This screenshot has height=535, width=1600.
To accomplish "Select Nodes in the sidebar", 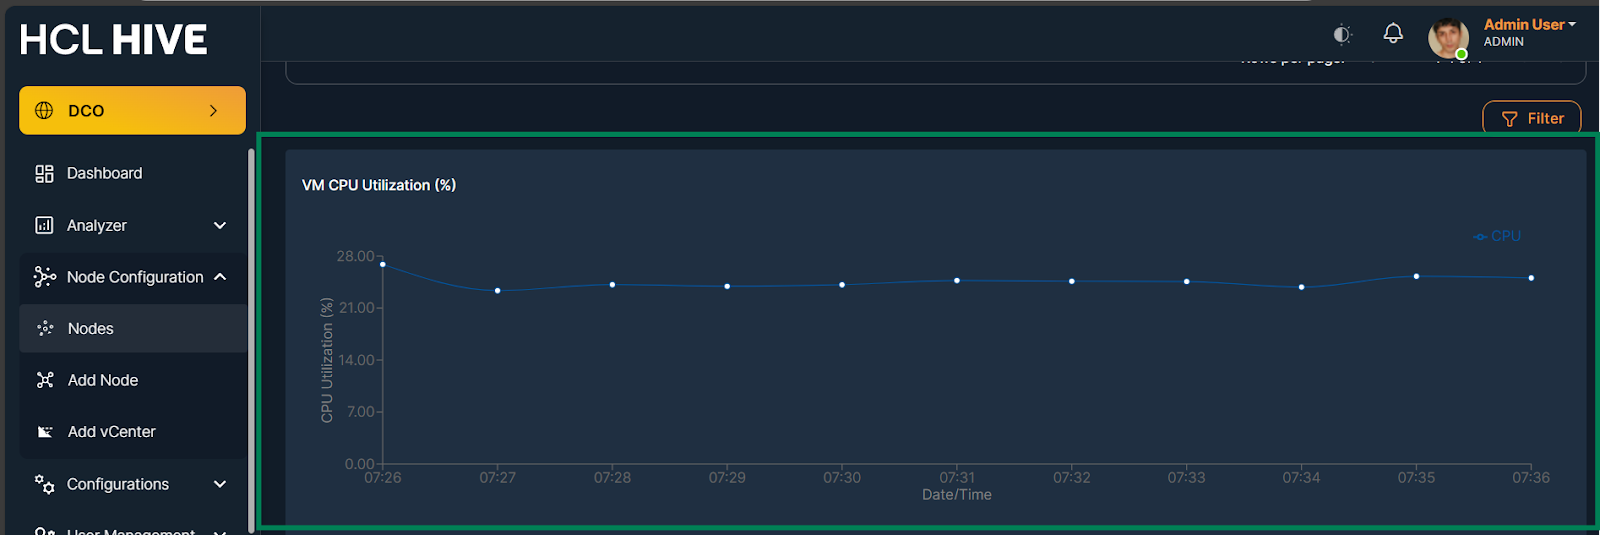I will tap(133, 328).
